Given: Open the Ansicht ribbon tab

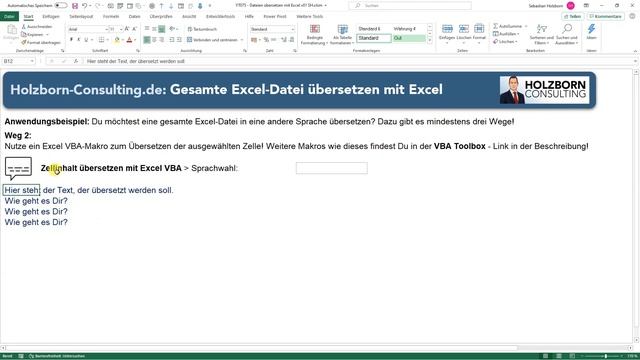Looking at the screenshot, I should (189, 16).
